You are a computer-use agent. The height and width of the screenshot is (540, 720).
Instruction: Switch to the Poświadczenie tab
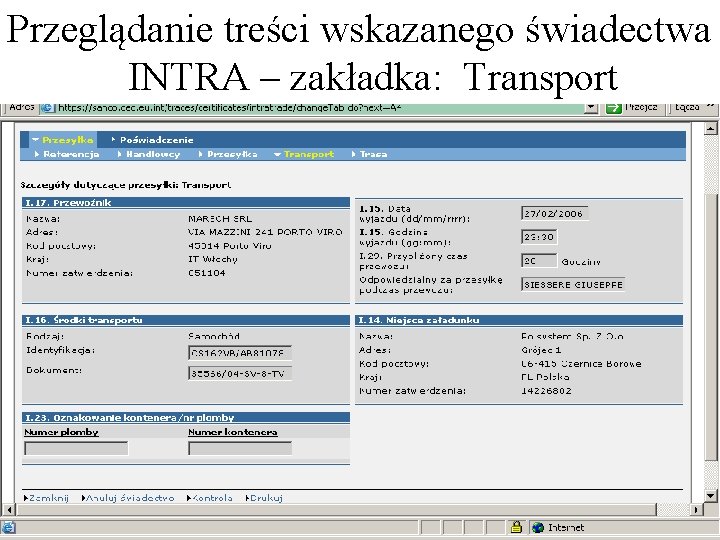pos(157,140)
